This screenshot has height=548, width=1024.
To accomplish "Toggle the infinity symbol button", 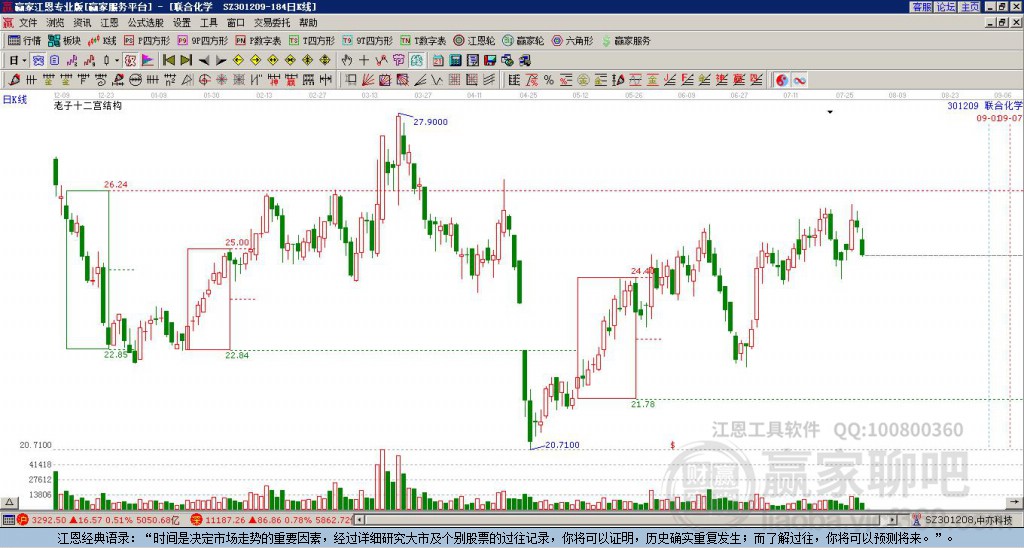I will tap(799, 80).
